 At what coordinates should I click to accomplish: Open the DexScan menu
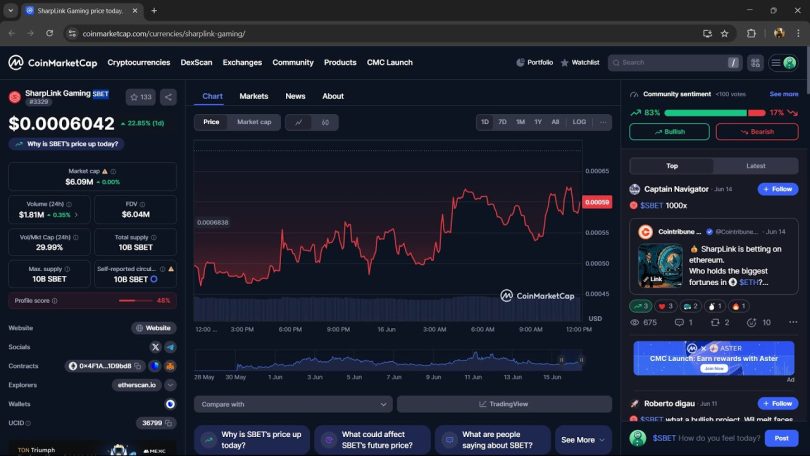click(196, 62)
